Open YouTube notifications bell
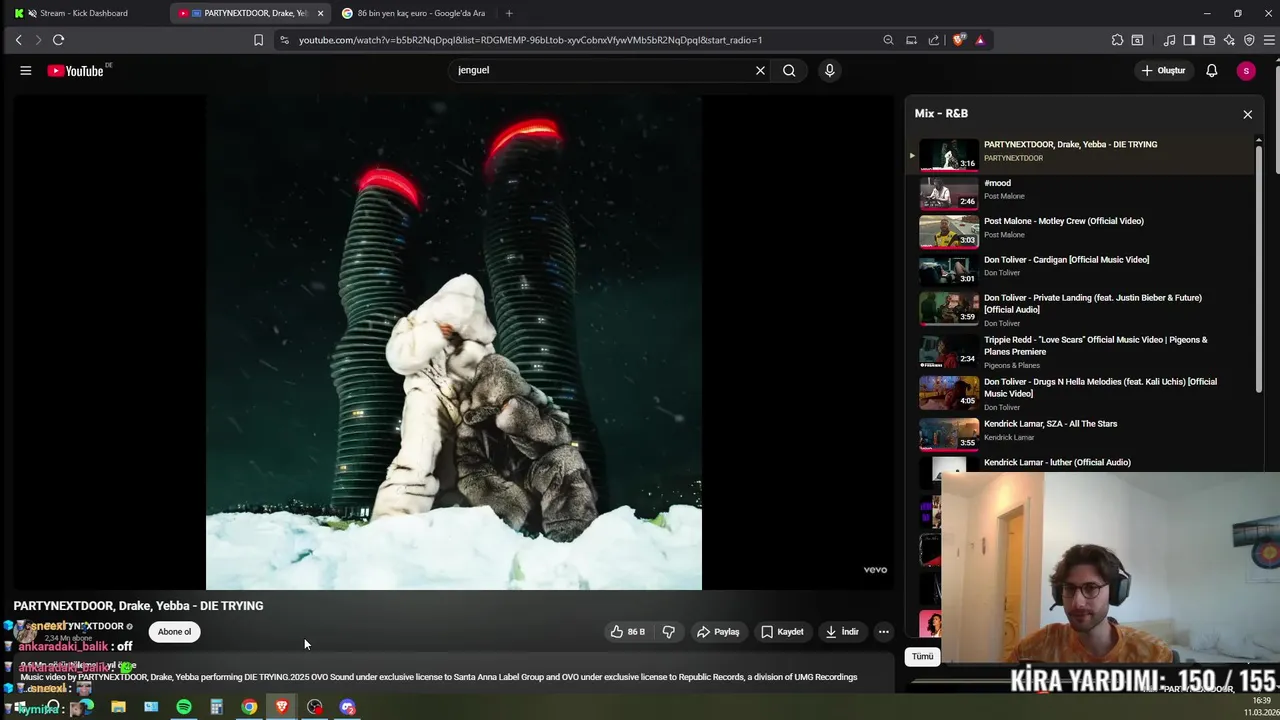This screenshot has width=1280, height=720. click(1211, 70)
